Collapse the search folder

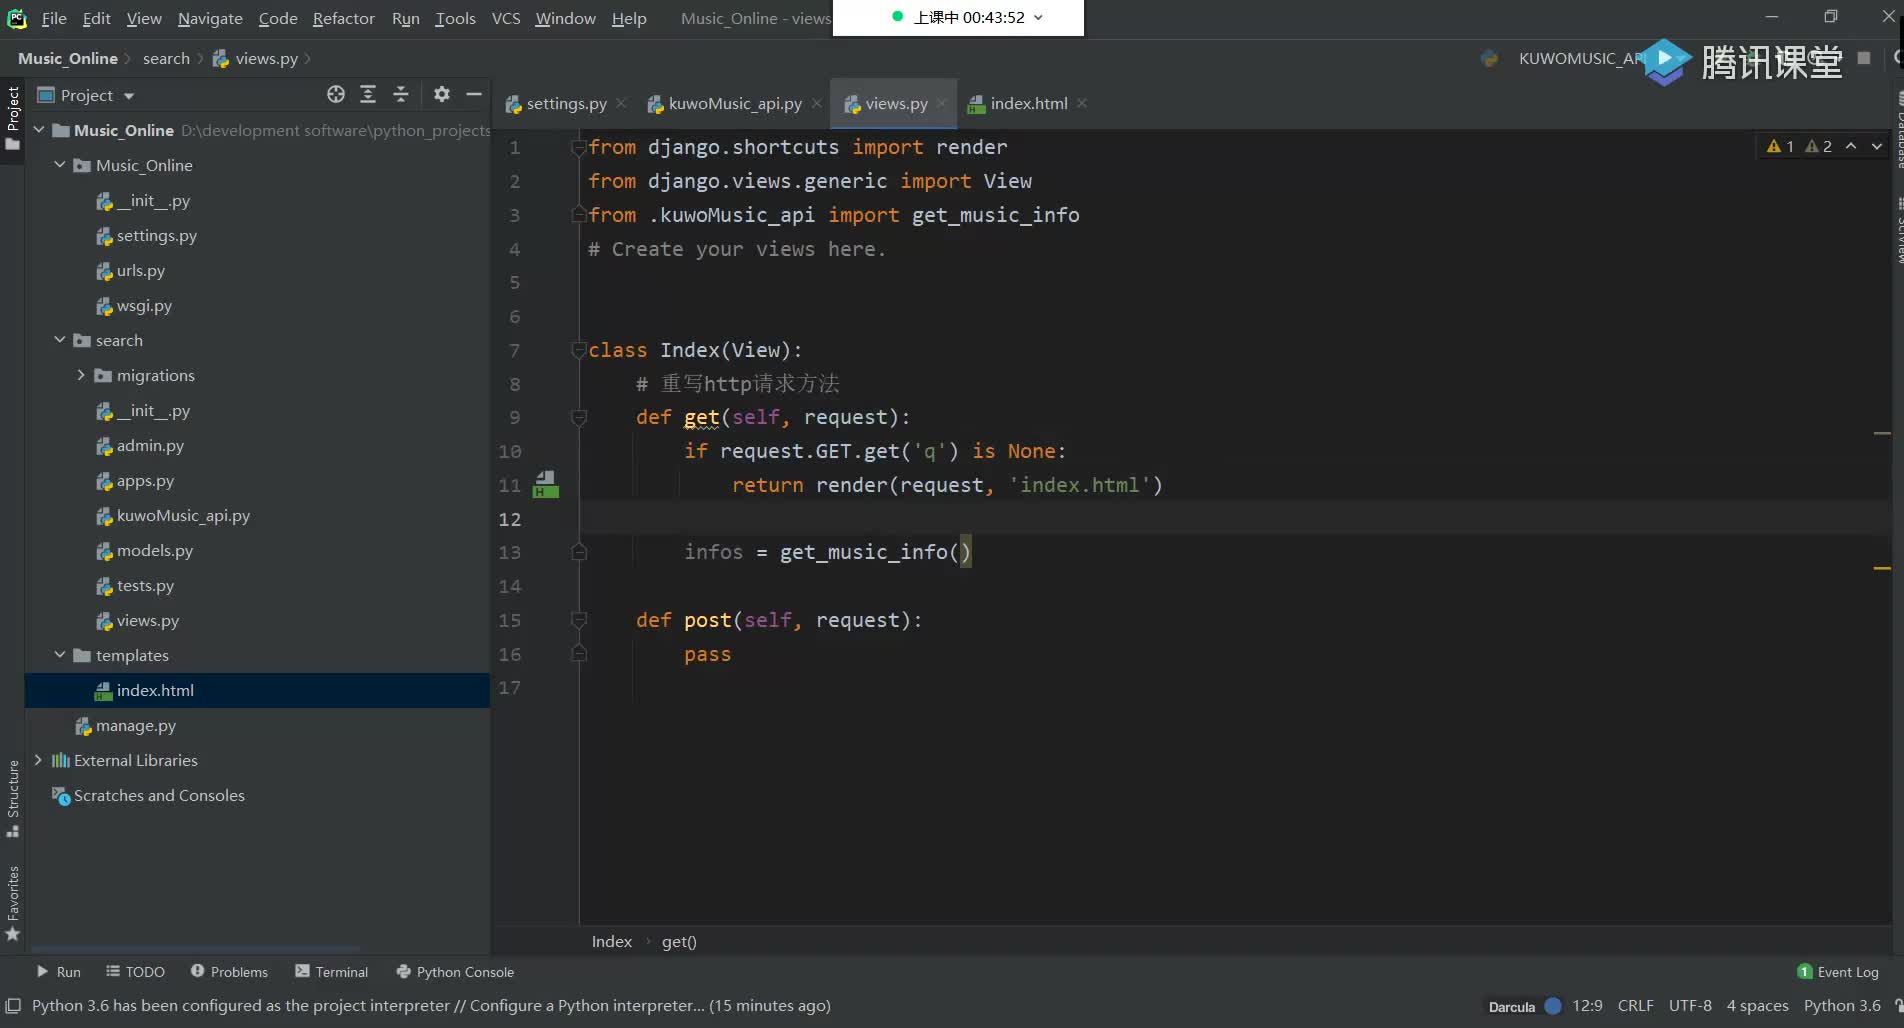click(60, 340)
